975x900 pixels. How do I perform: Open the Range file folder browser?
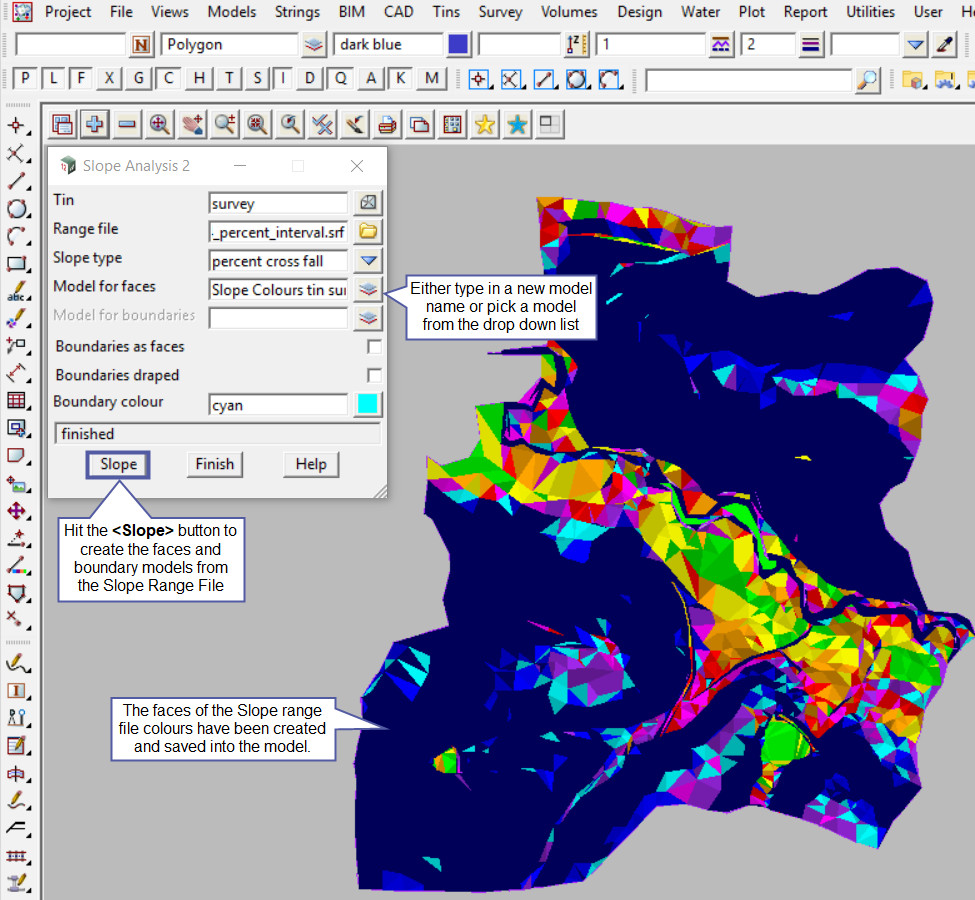(x=368, y=232)
